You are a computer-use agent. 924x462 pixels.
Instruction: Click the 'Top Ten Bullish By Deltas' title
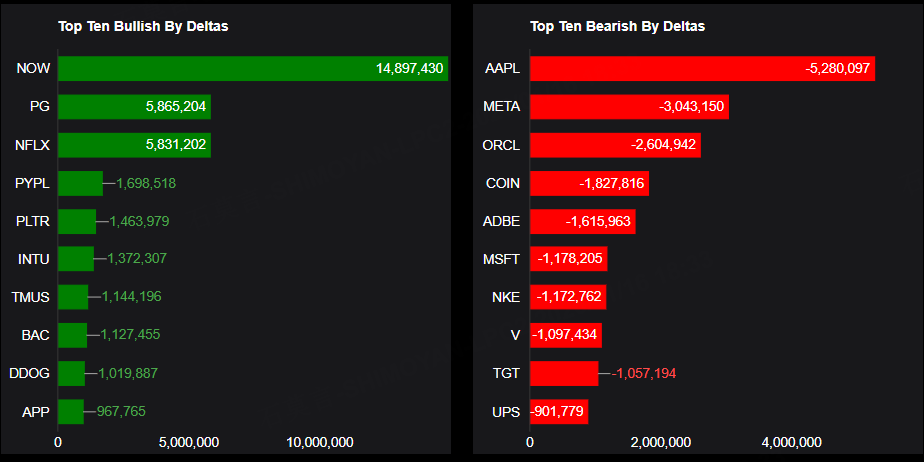143,26
